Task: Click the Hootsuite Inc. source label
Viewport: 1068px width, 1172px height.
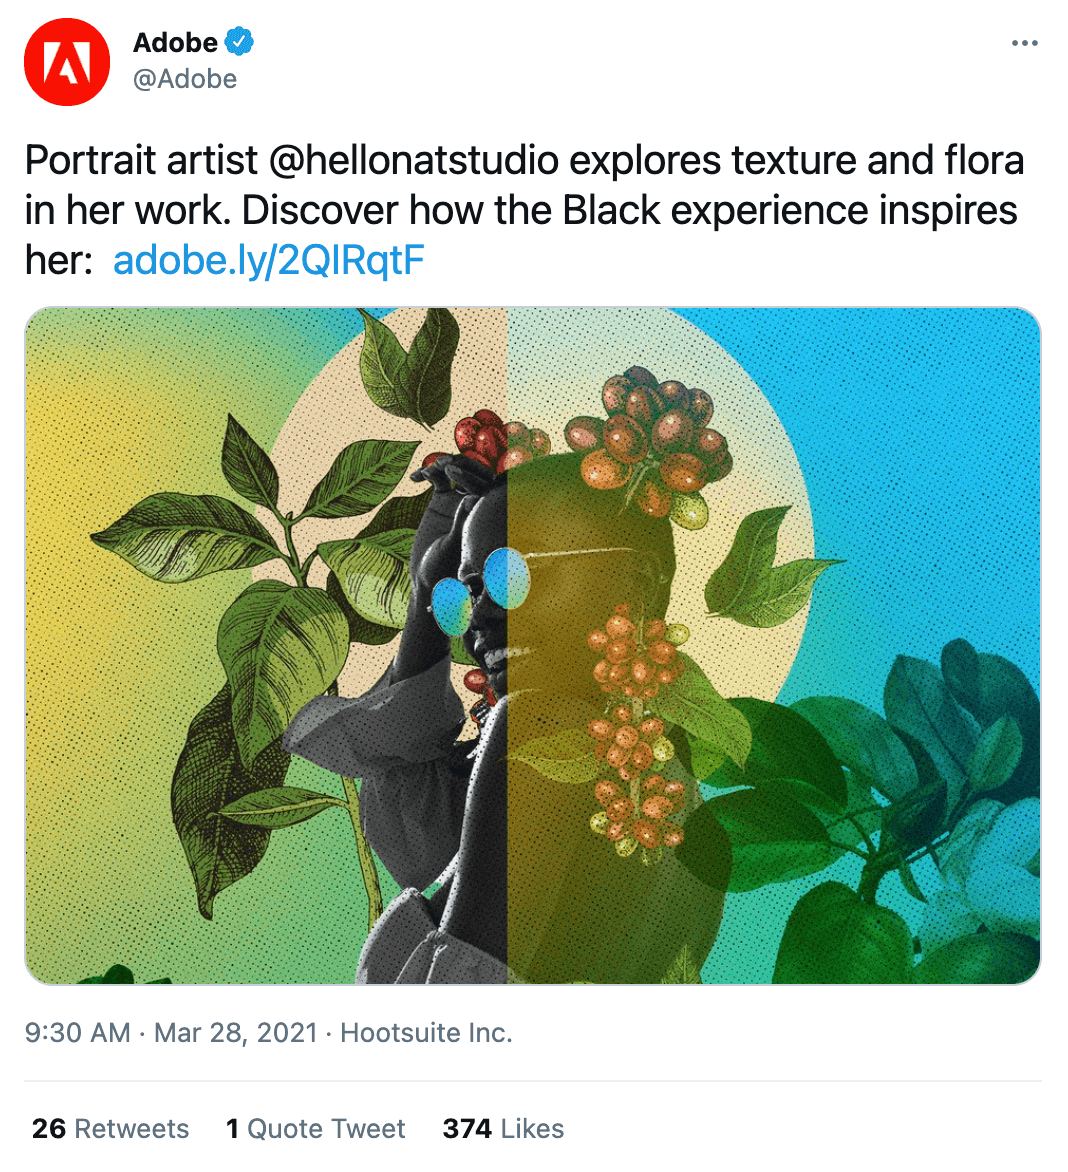Action: pyautogui.click(x=426, y=1033)
